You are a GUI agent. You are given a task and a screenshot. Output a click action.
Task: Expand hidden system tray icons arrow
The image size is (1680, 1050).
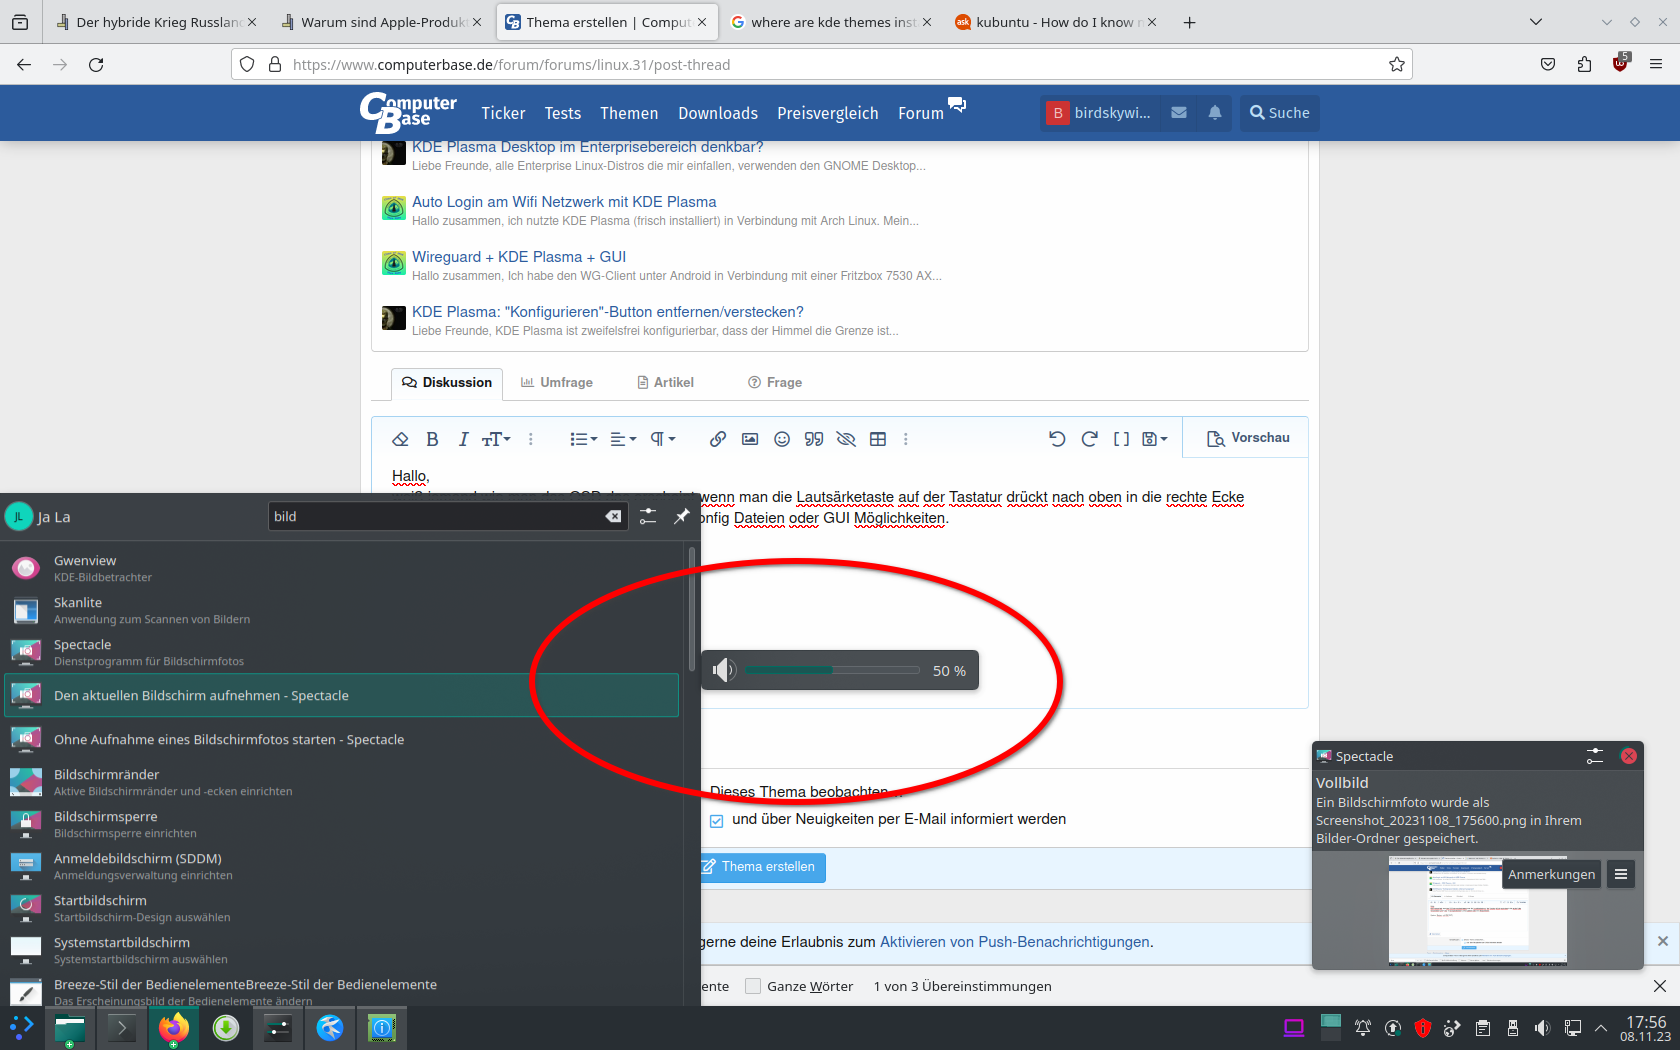1601,1028
